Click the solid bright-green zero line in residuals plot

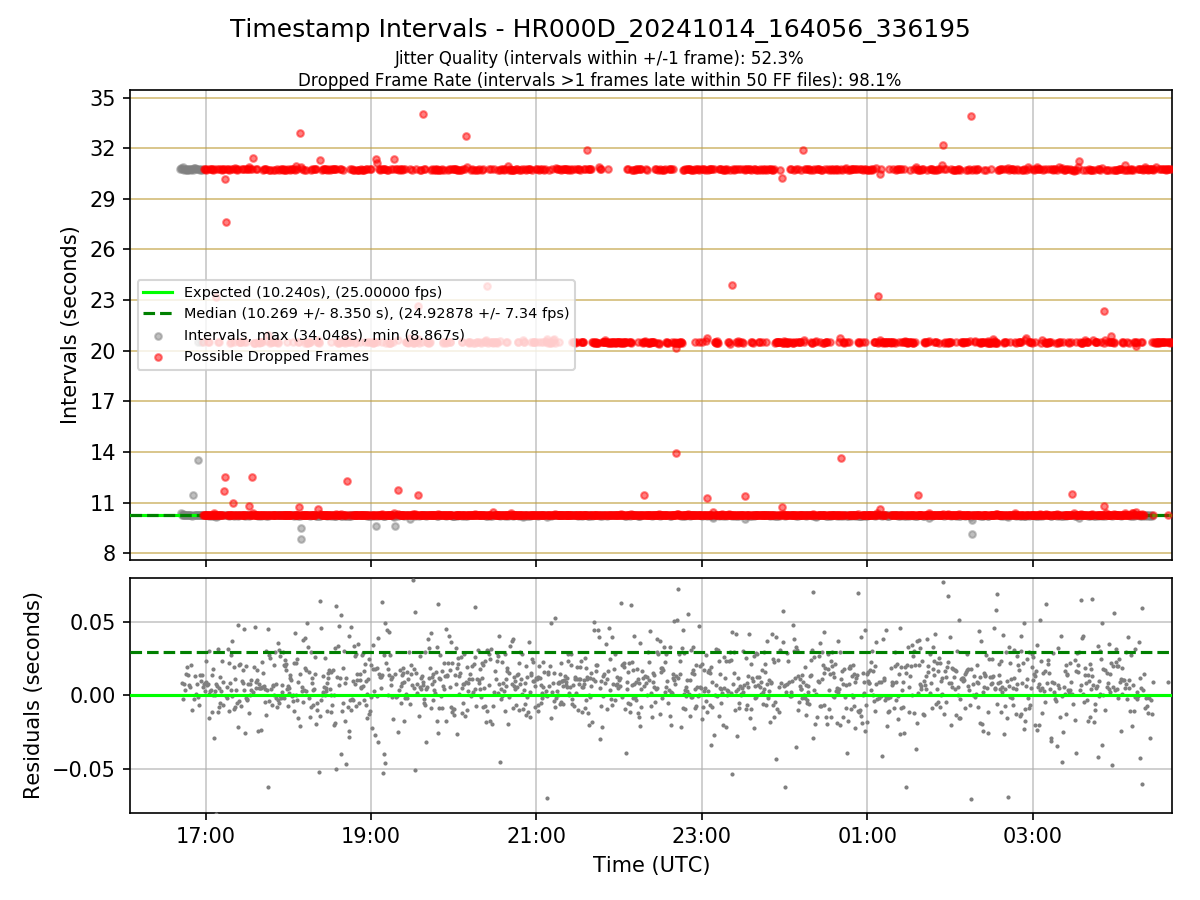[650, 695]
